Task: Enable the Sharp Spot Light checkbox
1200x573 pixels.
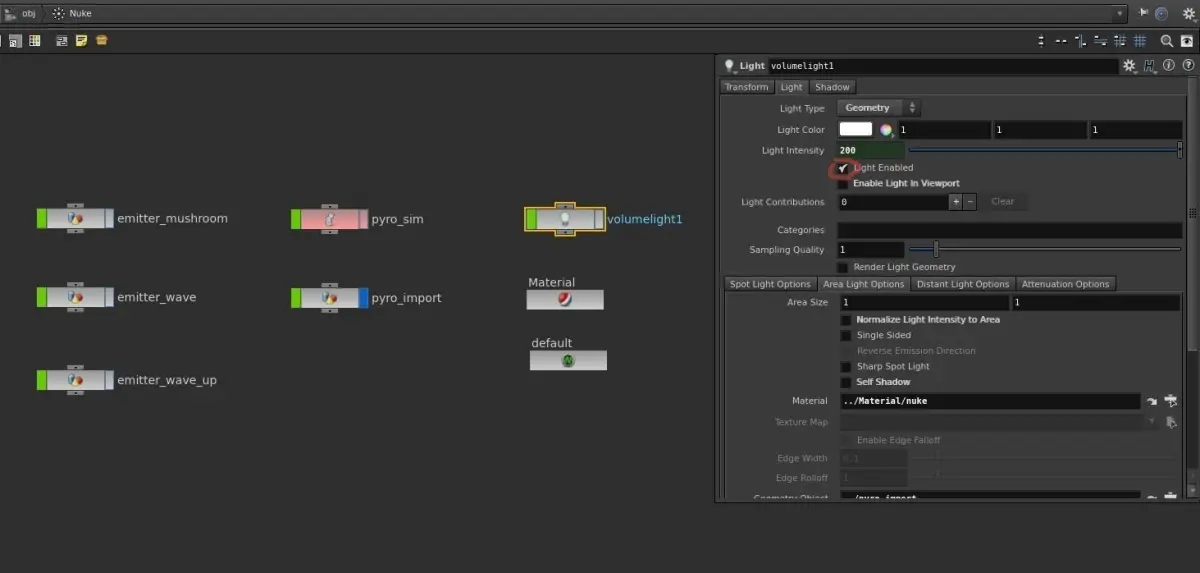Action: point(846,367)
